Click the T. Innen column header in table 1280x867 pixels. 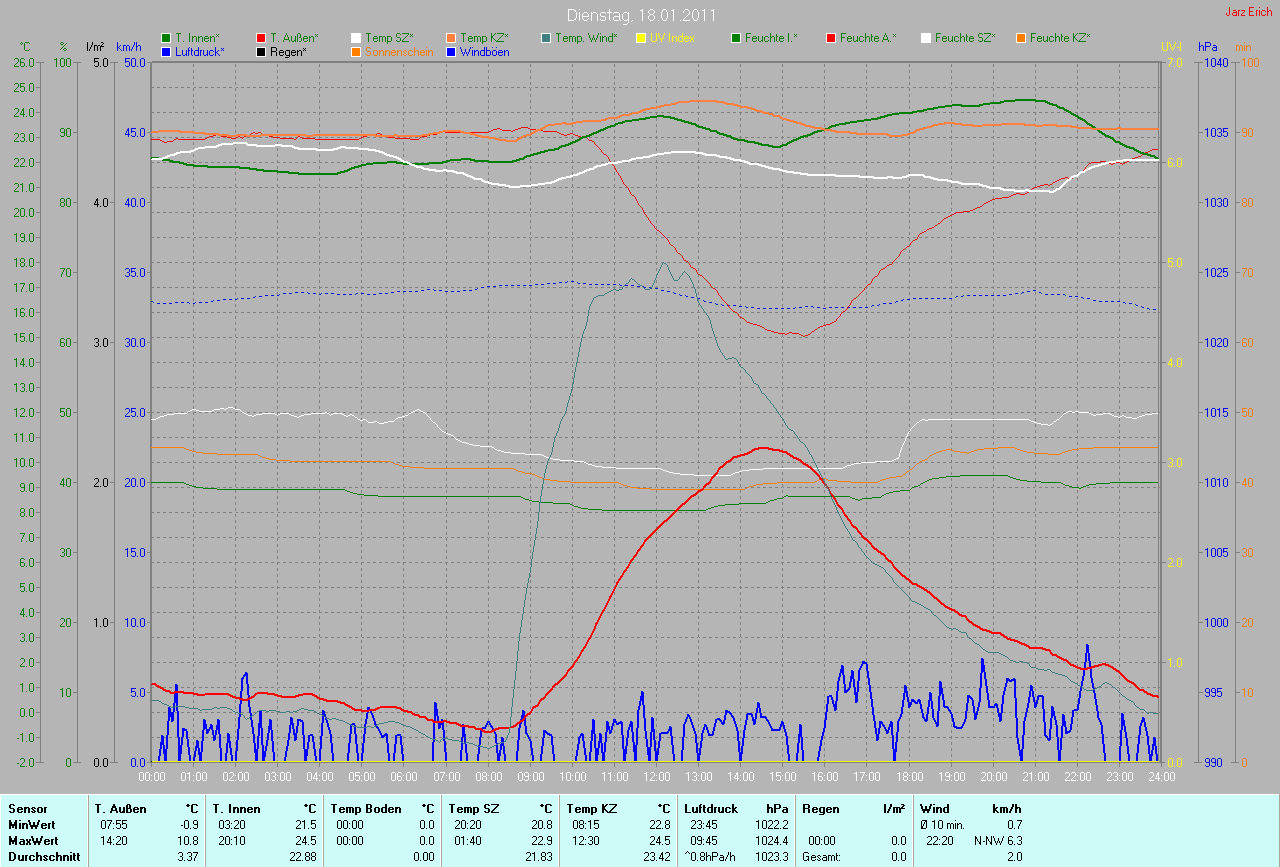[x=236, y=809]
